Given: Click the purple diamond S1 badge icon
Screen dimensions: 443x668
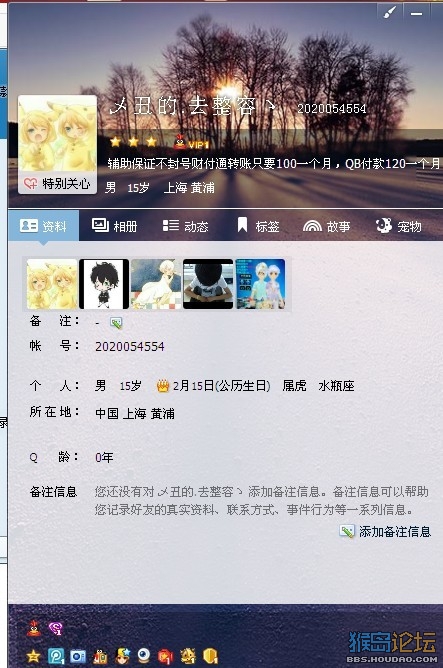Looking at the screenshot, I should pyautogui.click(x=55, y=628).
